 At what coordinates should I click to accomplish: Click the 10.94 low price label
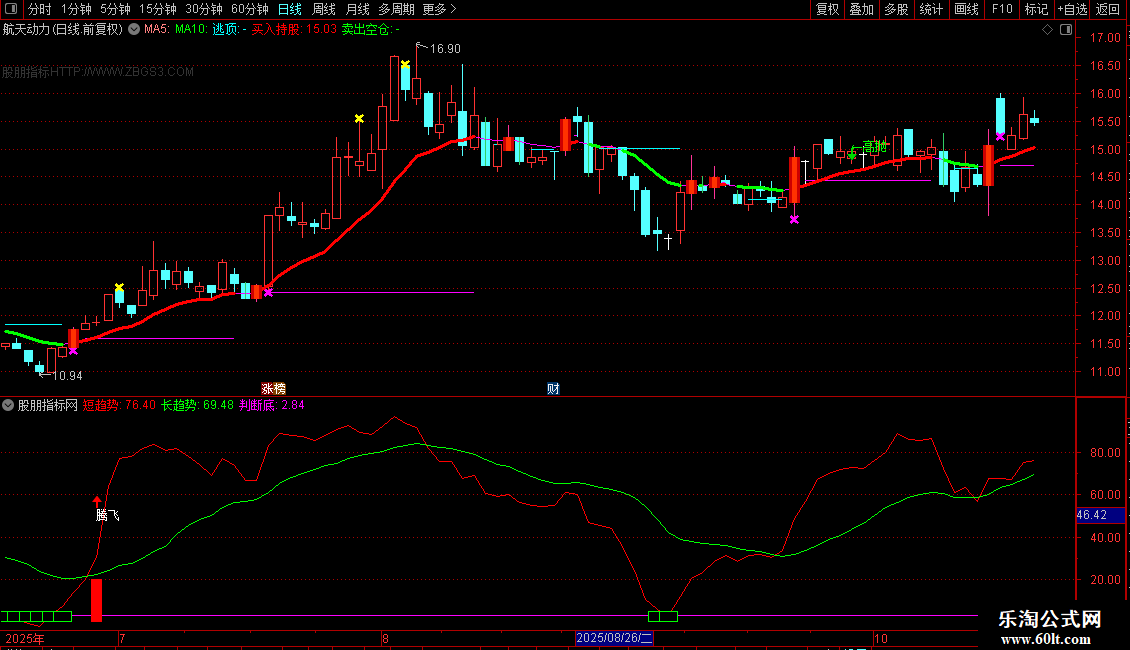click(x=67, y=375)
